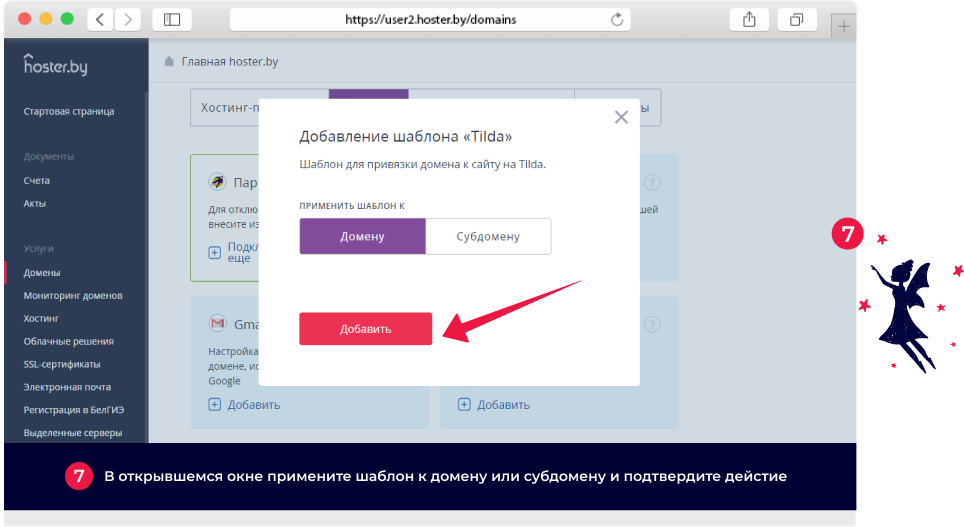Open Хостинг in sidebar
Image resolution: width=964 pixels, height=527 pixels.
(41, 319)
